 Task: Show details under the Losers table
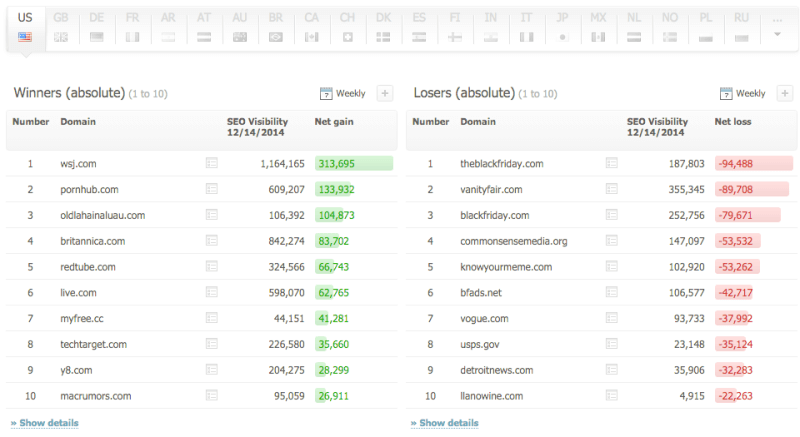point(444,423)
